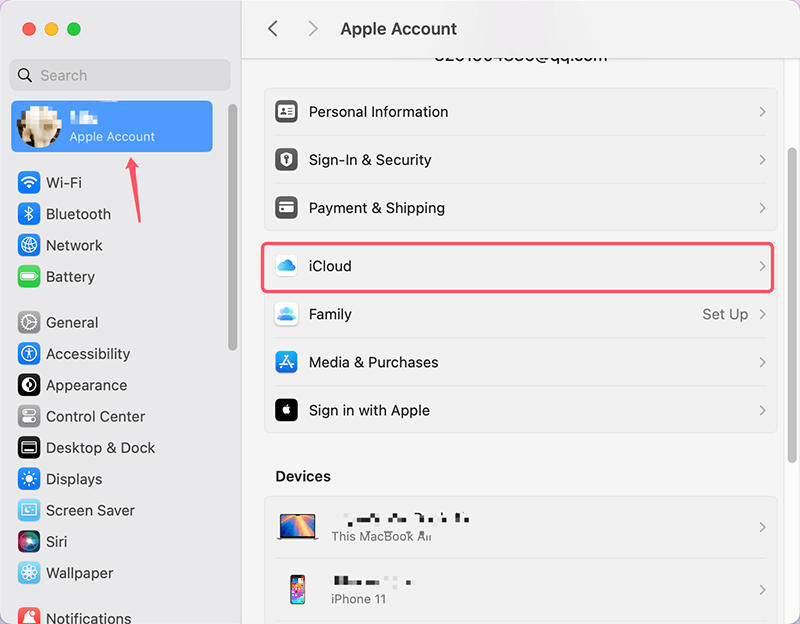Viewport: 800px width, 624px height.
Task: Select Apple Account in the sidebar
Action: pyautogui.click(x=111, y=126)
